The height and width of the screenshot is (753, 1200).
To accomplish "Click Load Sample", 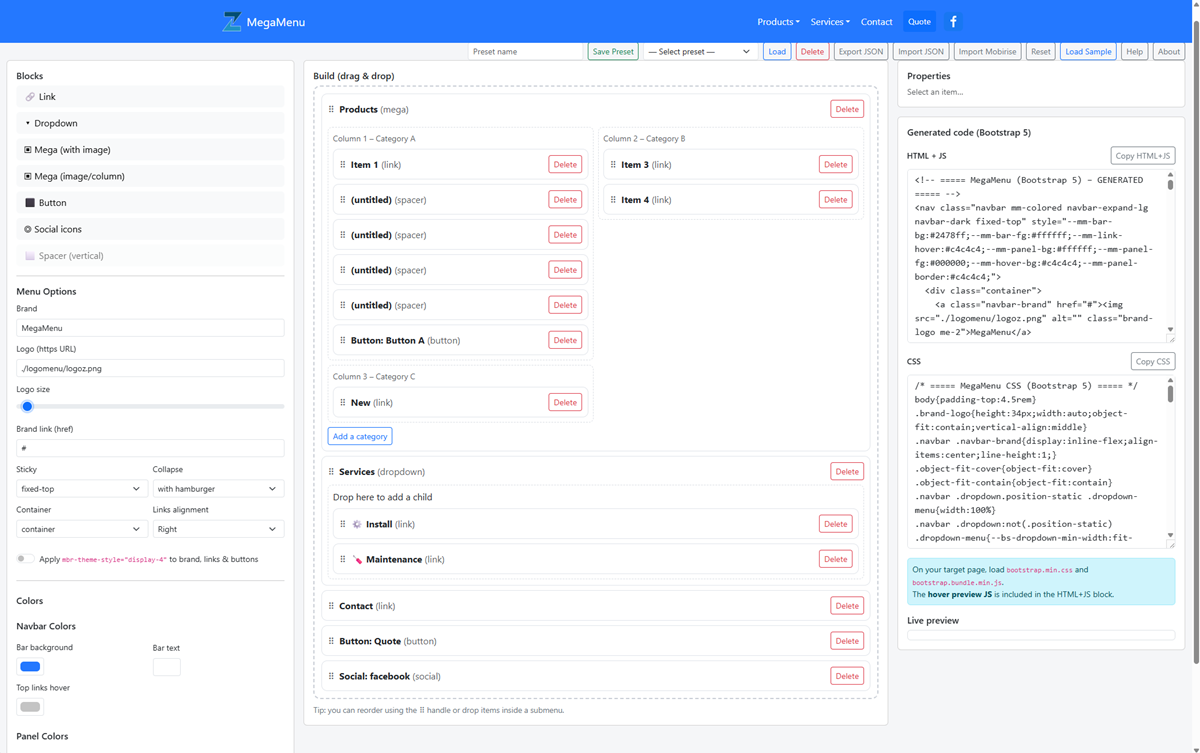I will [1088, 51].
